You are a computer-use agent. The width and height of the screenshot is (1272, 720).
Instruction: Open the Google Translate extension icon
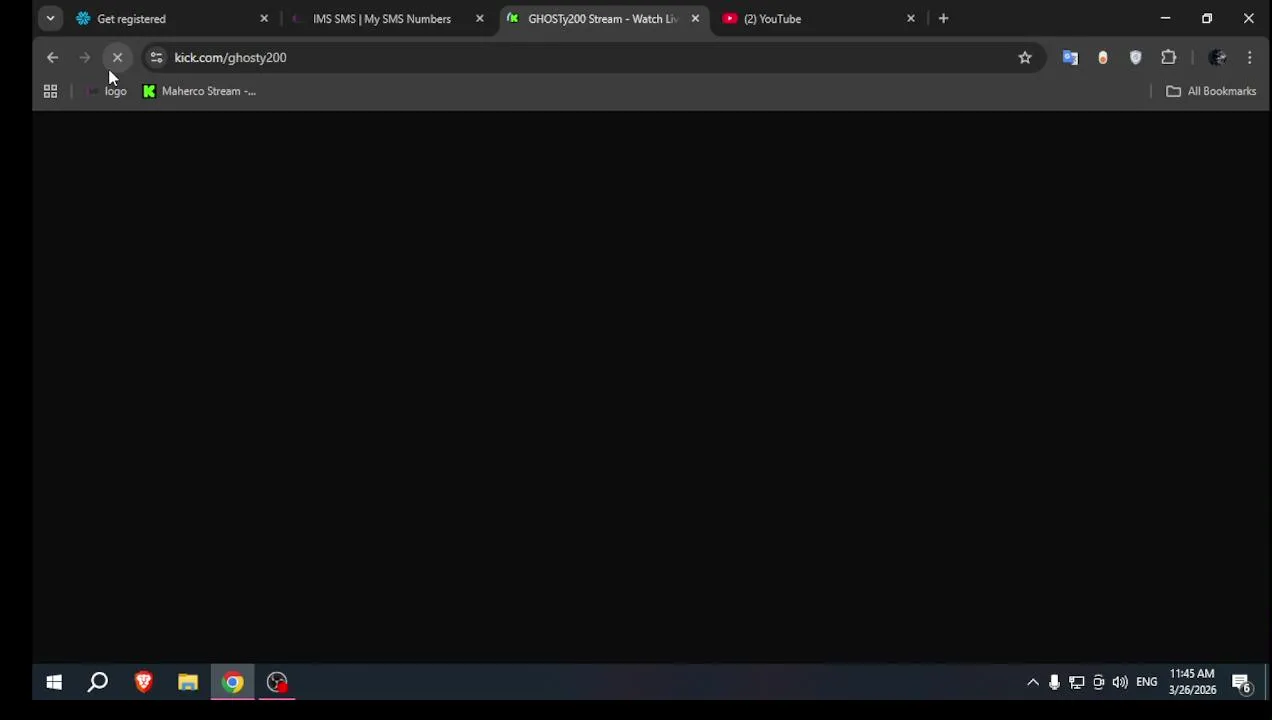coord(1070,58)
